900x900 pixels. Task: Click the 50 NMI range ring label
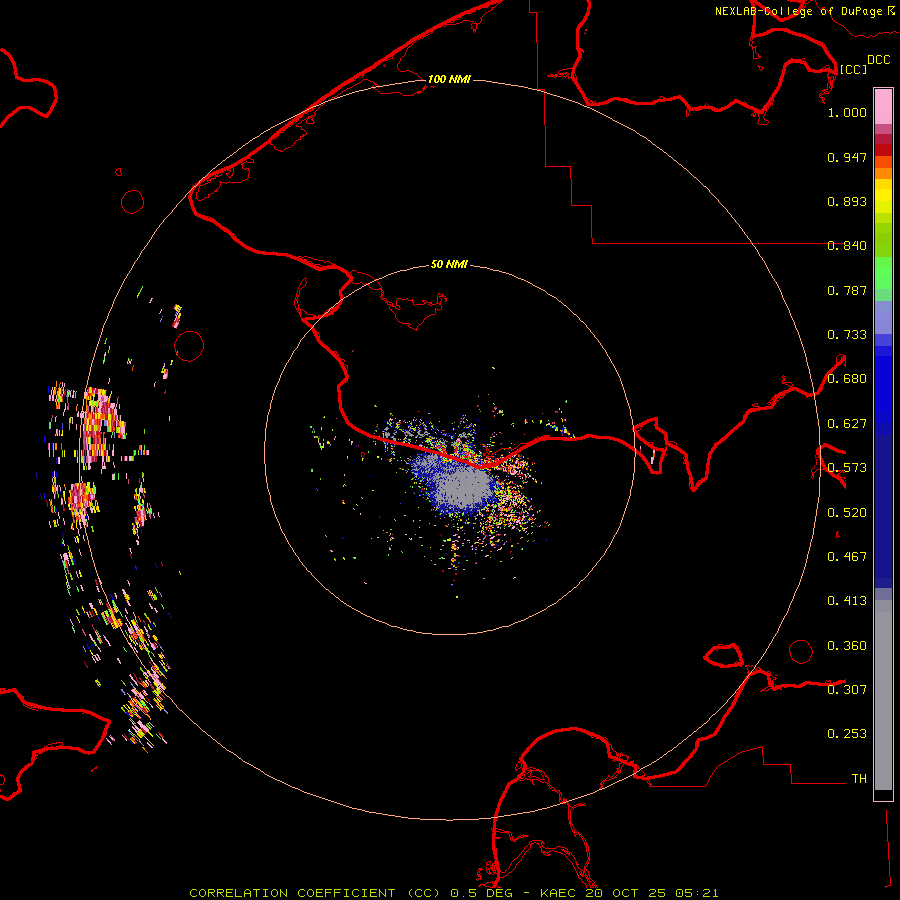[x=449, y=264]
